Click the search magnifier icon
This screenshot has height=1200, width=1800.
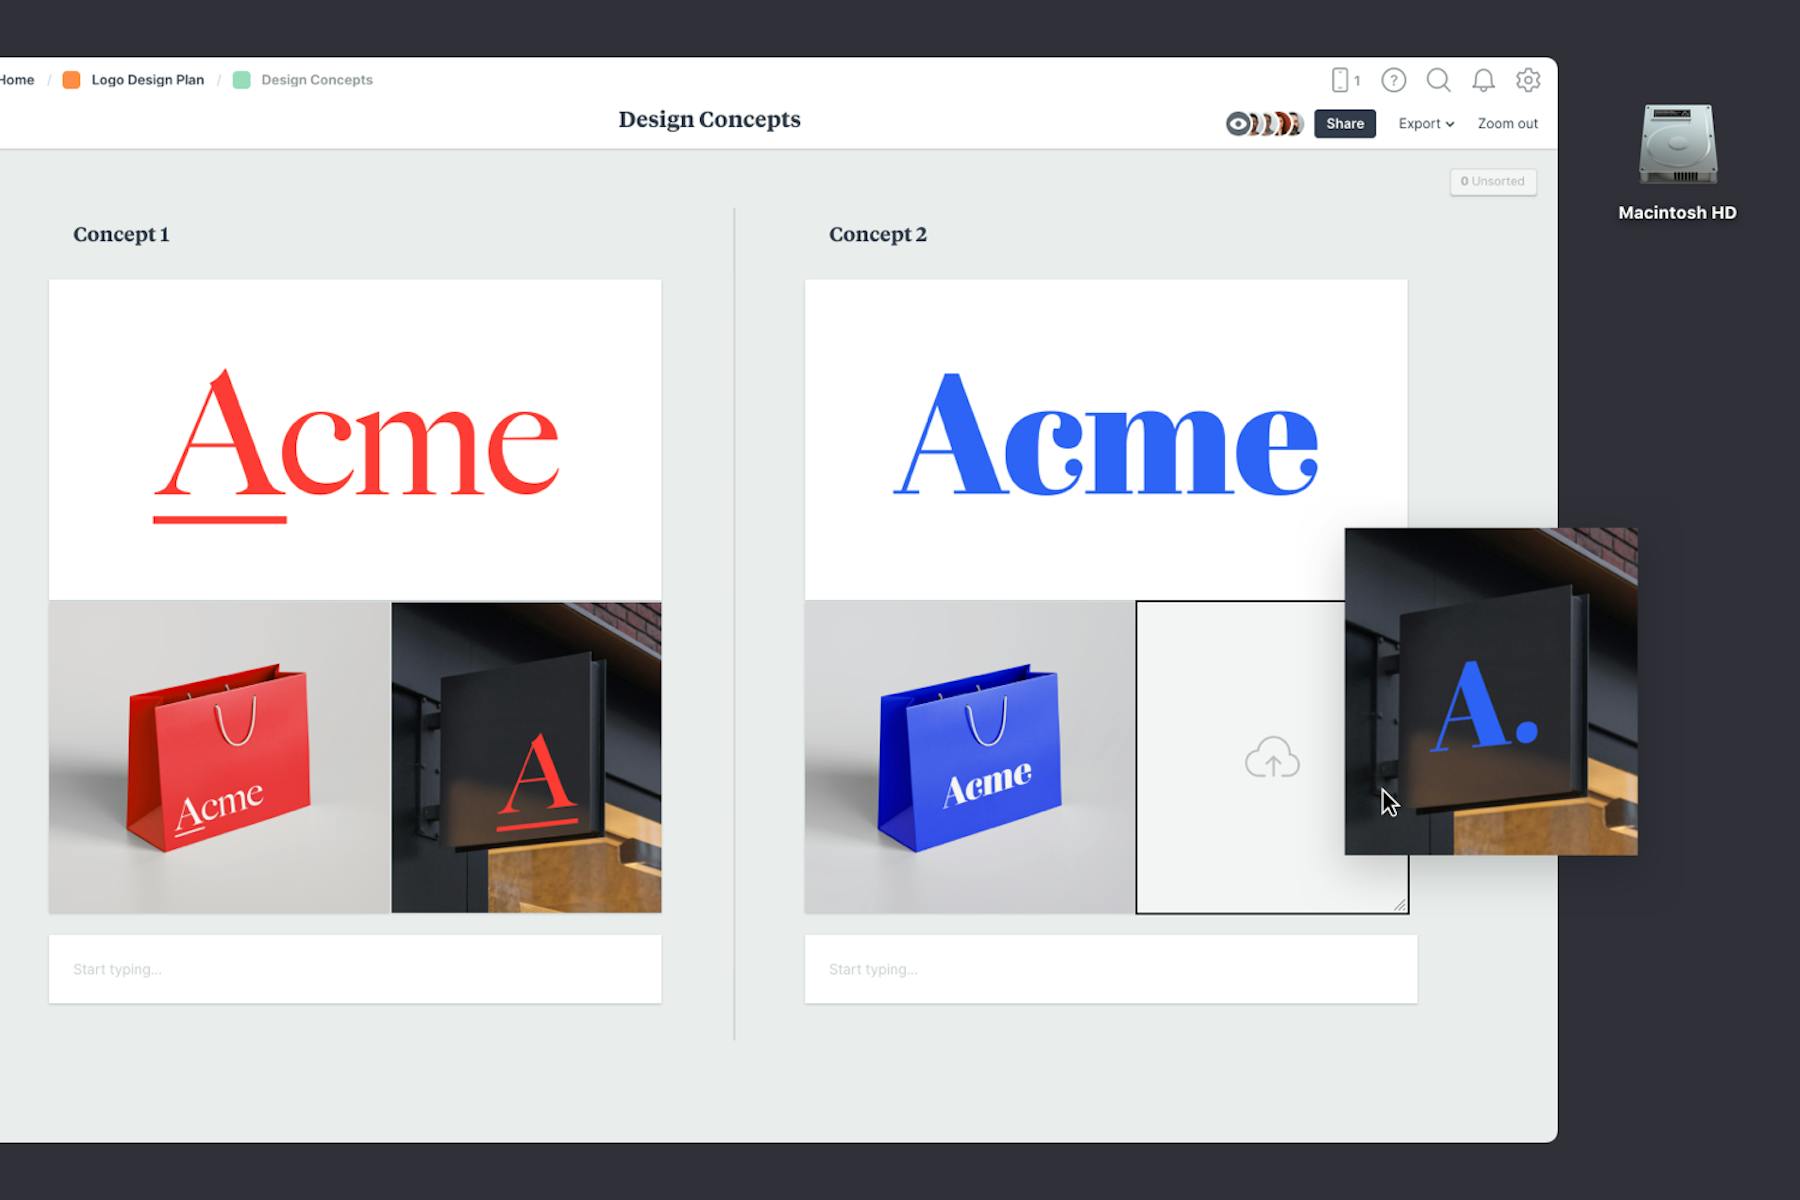pos(1439,81)
